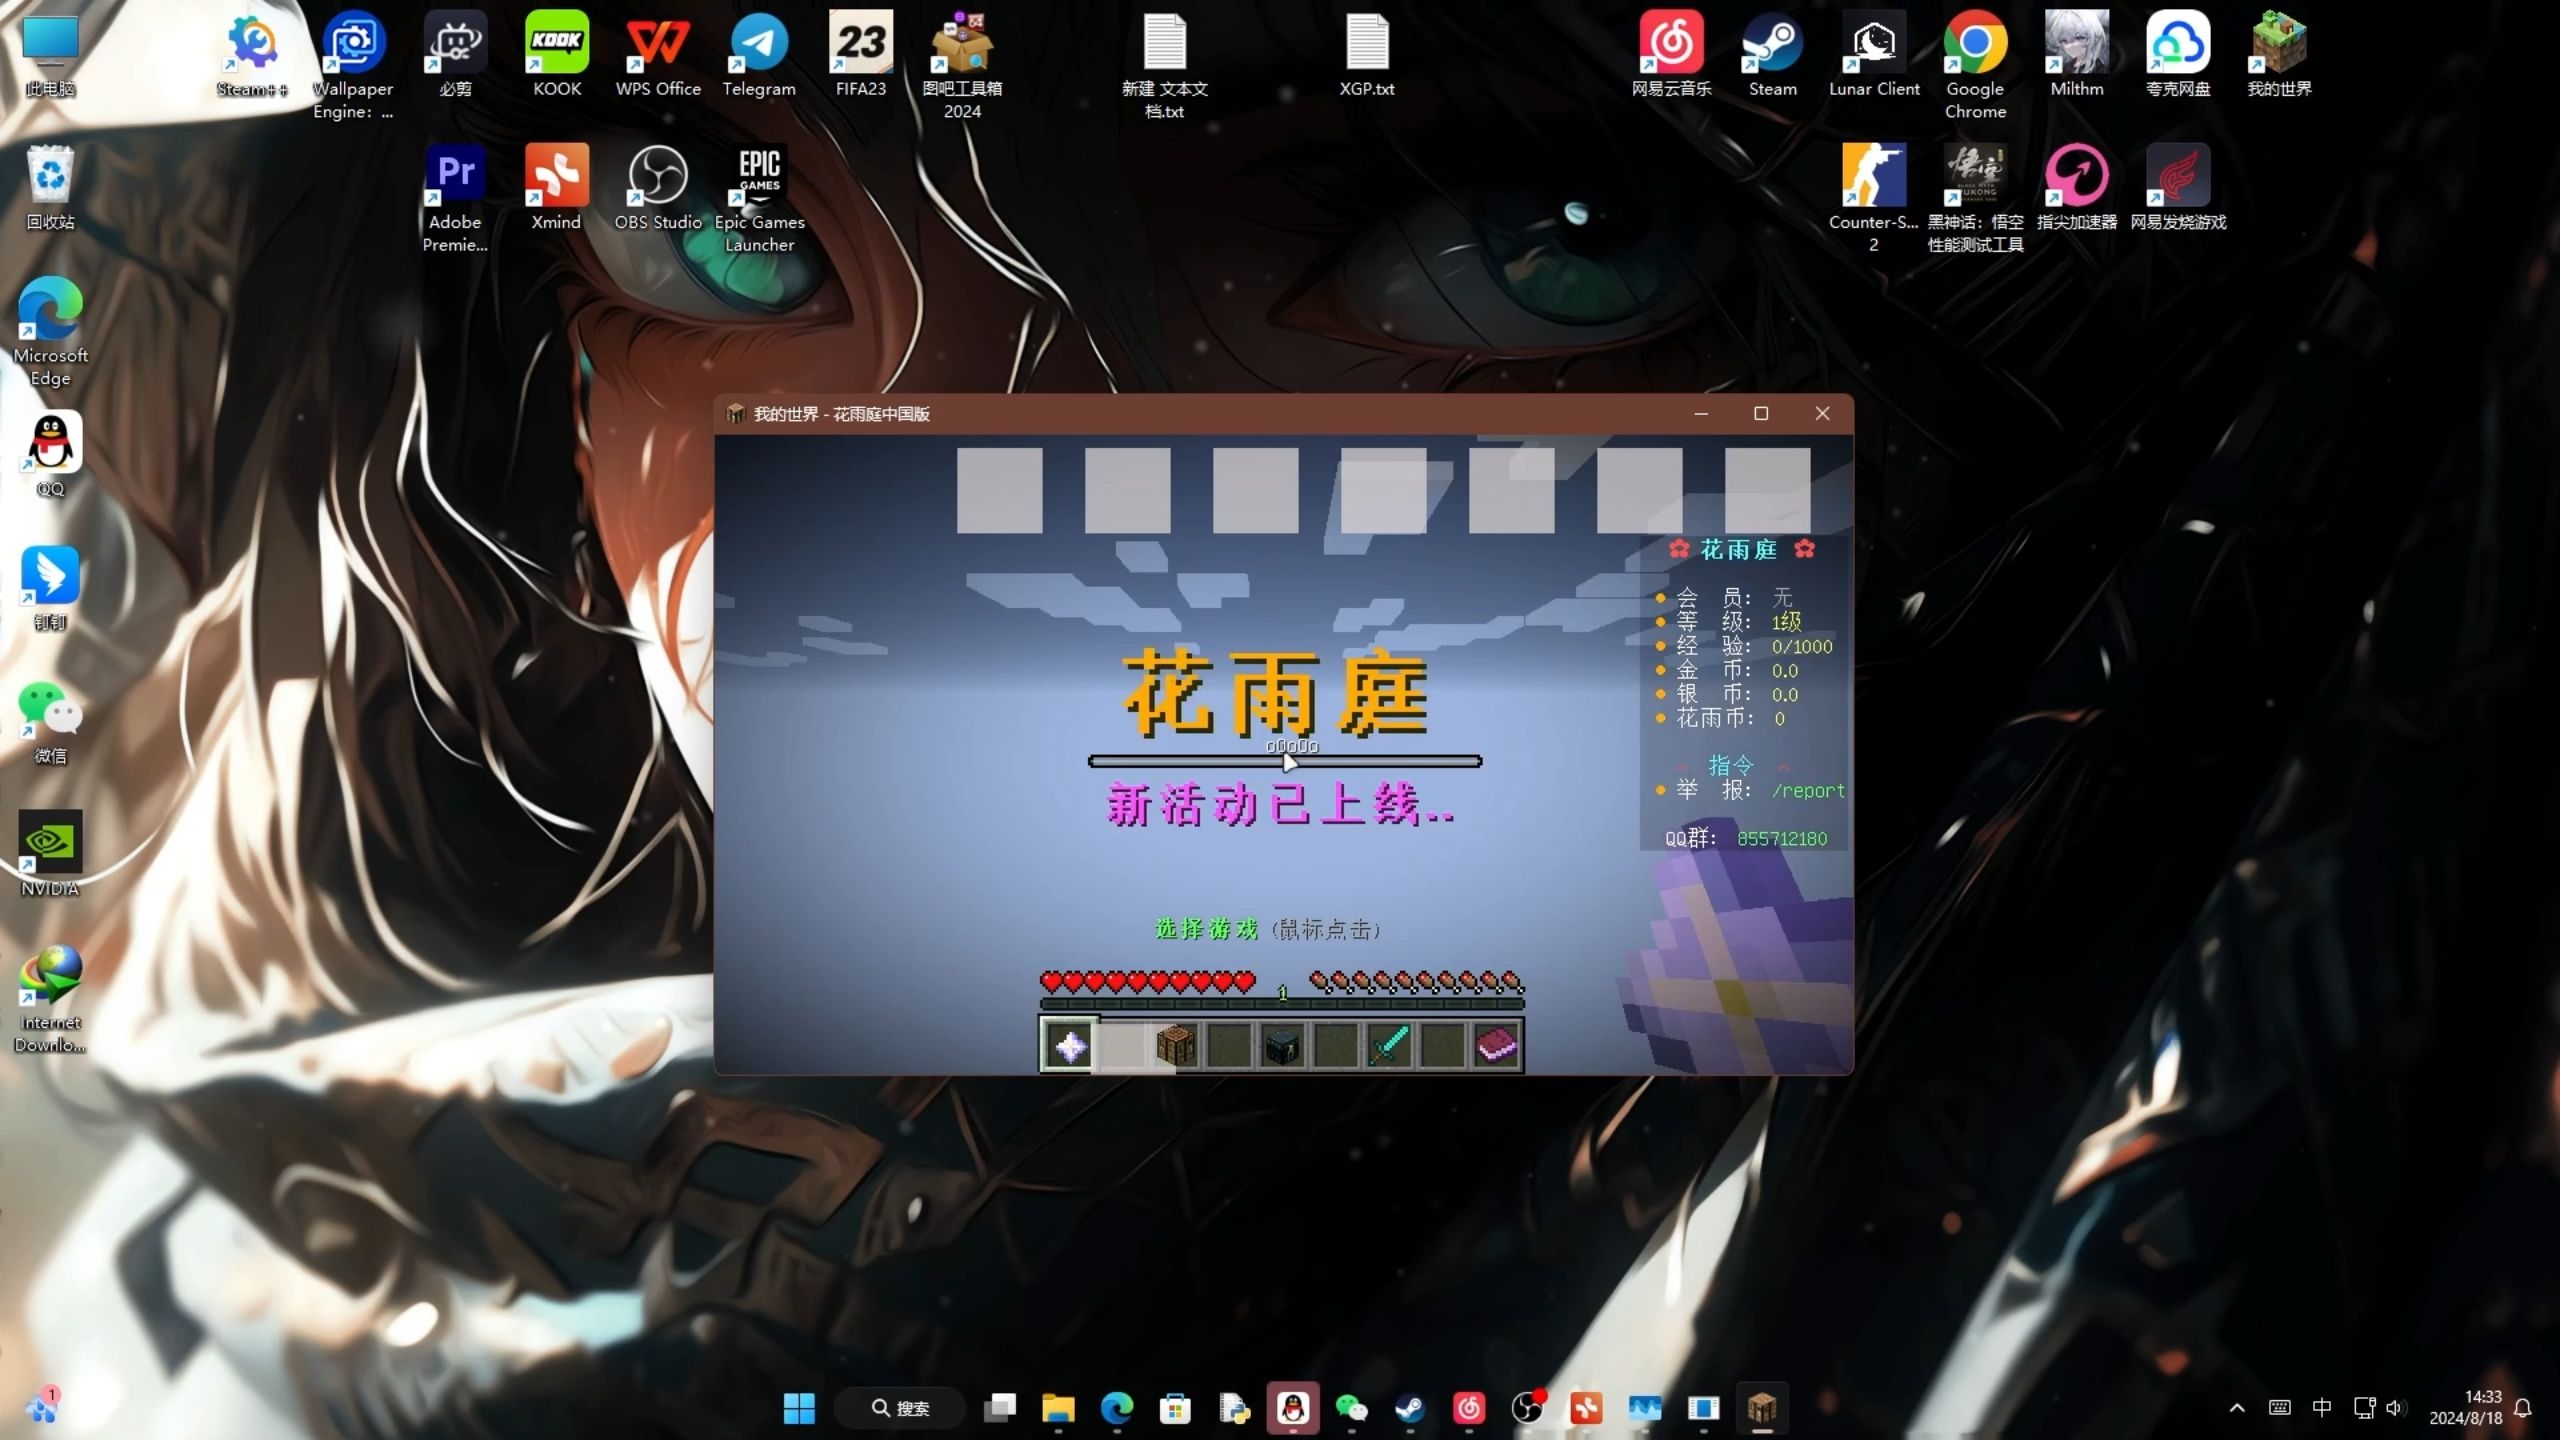The image size is (2560, 1440).
Task: Select the diamond sword hotbar slot
Action: pyautogui.click(x=1389, y=1046)
